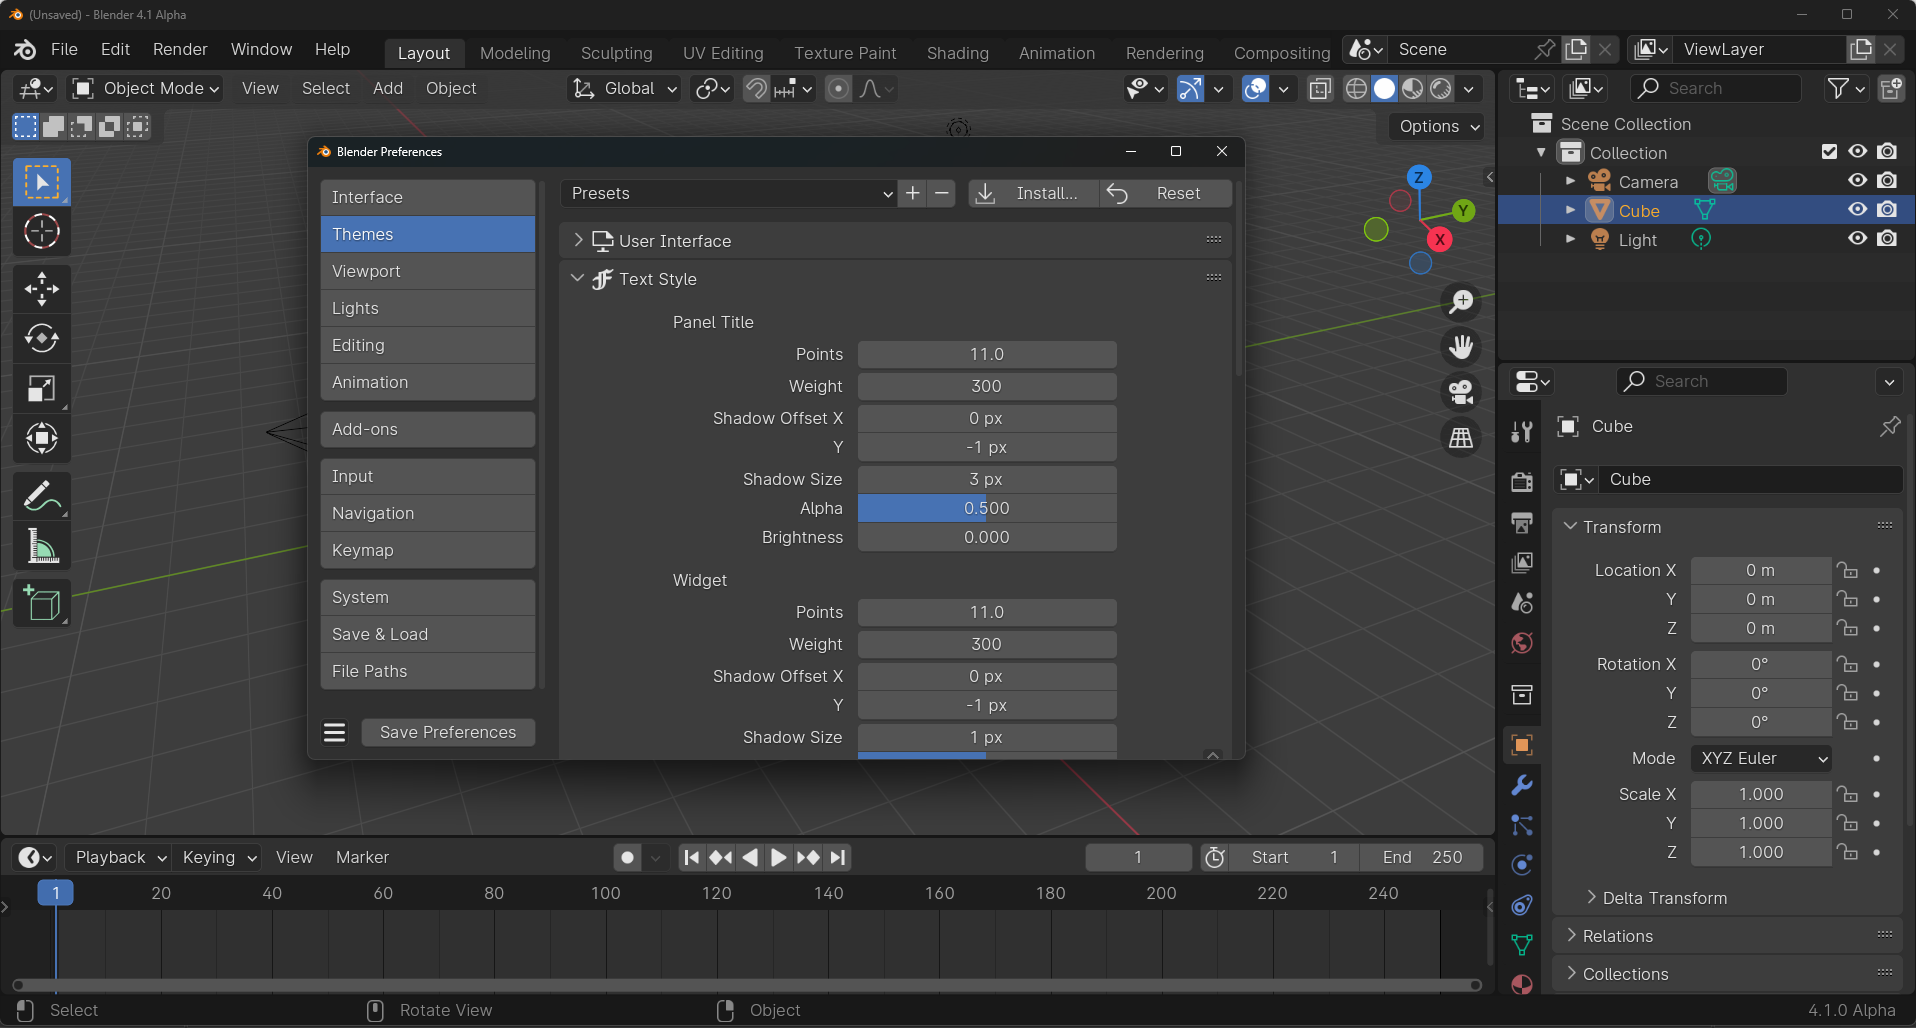The width and height of the screenshot is (1916, 1028).
Task: Activate the Scale tool
Action: 41,388
